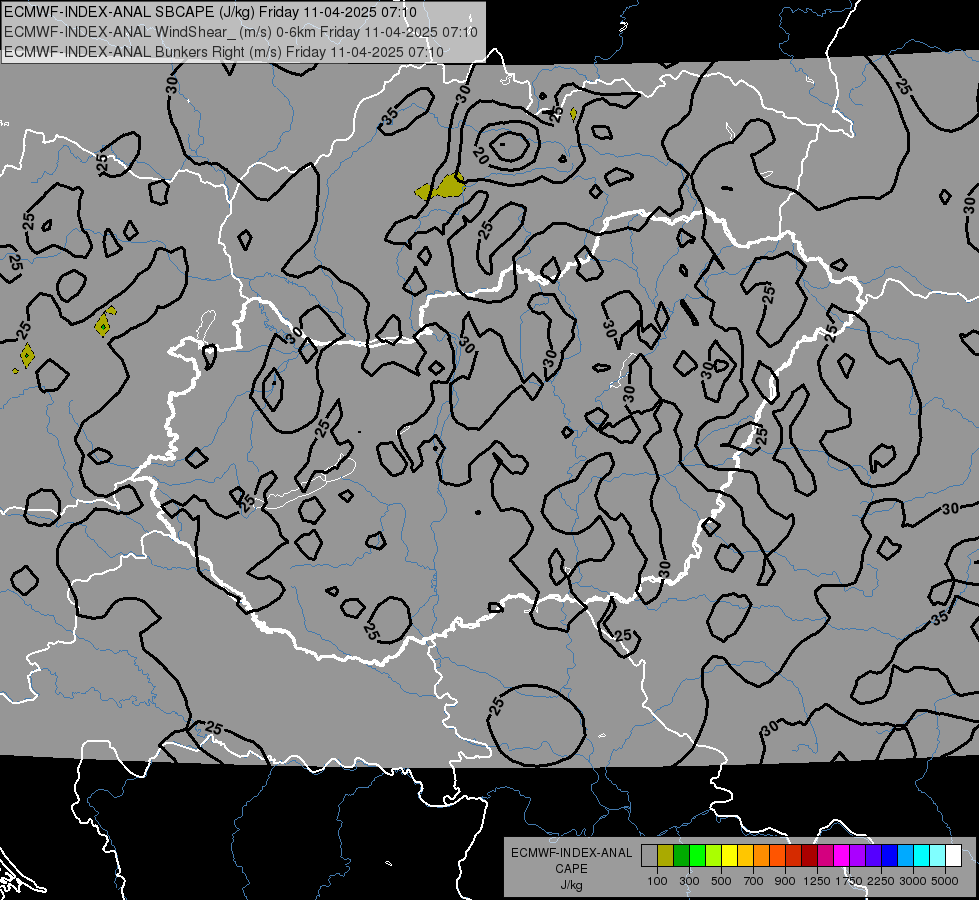Select the dark green legend swatch
Image resolution: width=979 pixels, height=900 pixels.
point(682,856)
